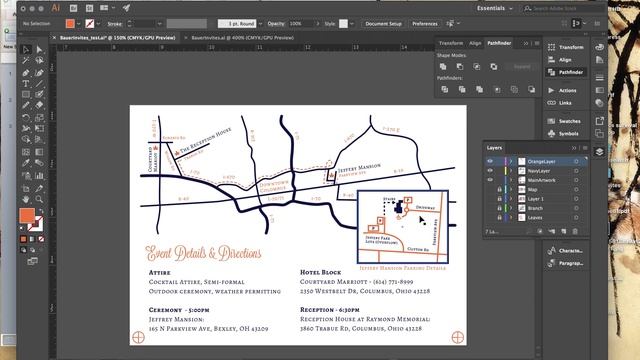Select the Line Segment tool
This screenshot has width=640, height=360.
coord(39,84)
